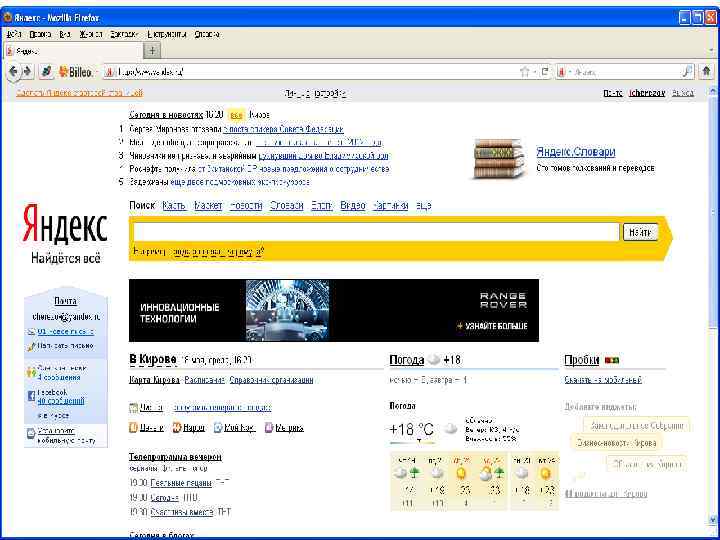
Task: Open the Видео search tab link
Action: click(x=353, y=205)
